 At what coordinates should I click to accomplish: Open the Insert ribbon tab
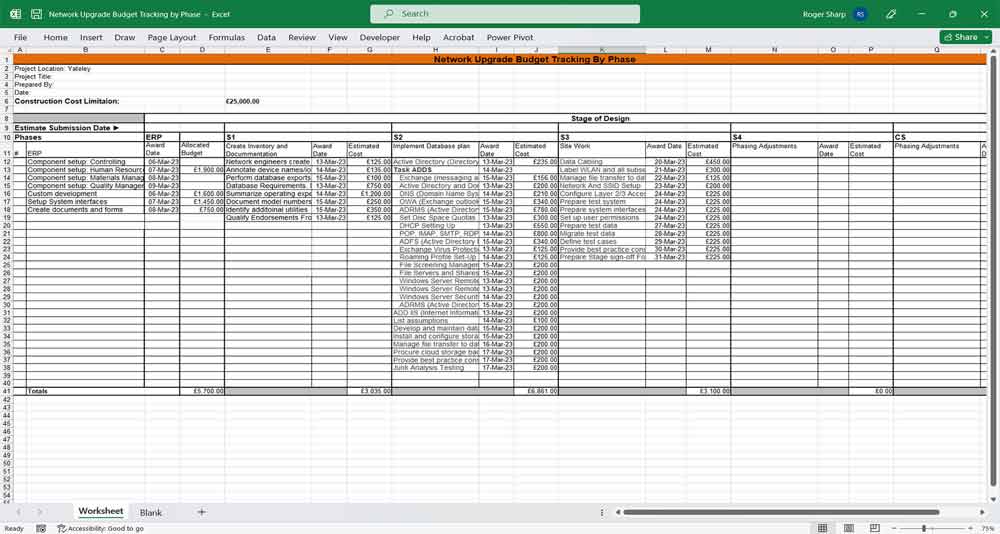tap(91, 38)
